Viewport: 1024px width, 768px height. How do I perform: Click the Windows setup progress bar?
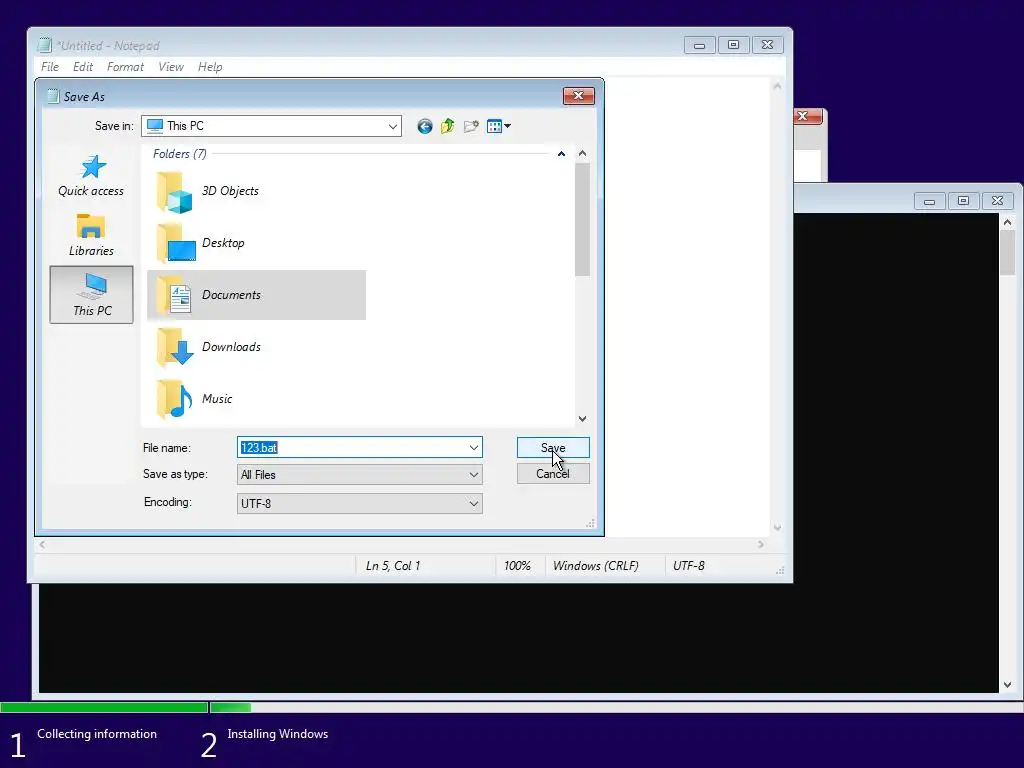[x=512, y=707]
